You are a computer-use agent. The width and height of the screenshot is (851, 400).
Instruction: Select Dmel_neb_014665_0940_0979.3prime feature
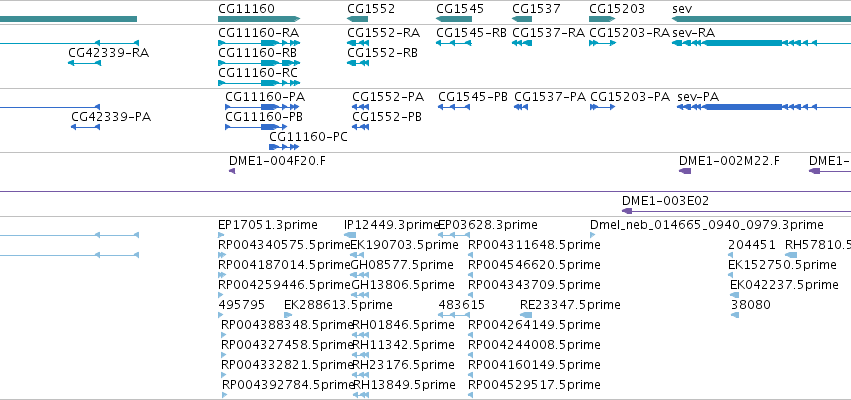(x=593, y=235)
